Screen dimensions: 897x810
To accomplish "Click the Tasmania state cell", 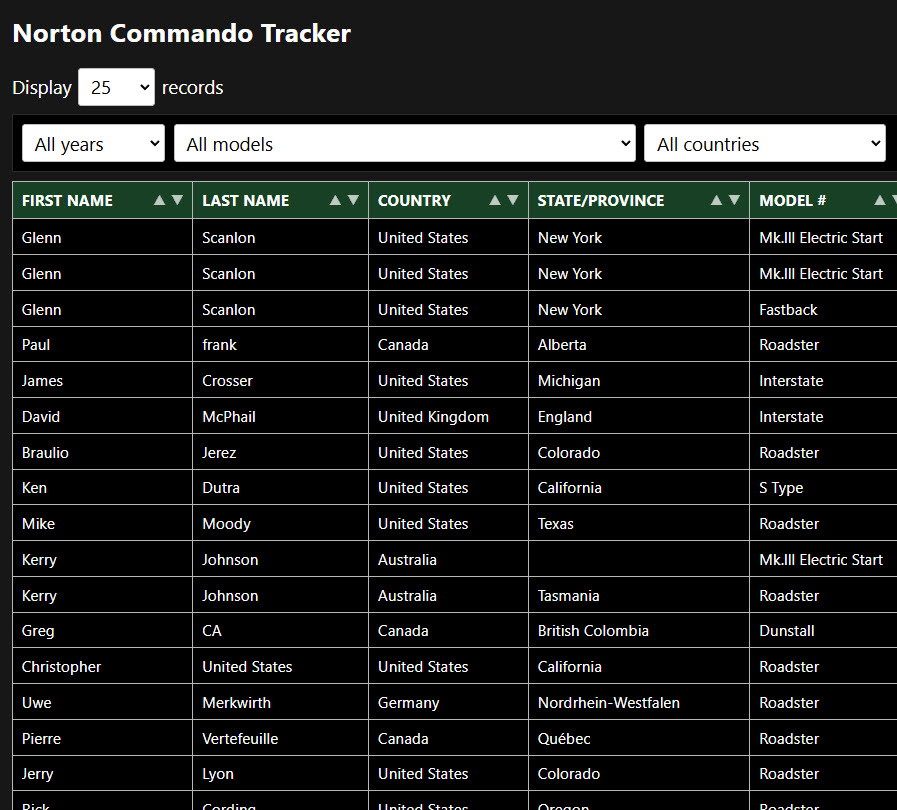I will [x=638, y=595].
